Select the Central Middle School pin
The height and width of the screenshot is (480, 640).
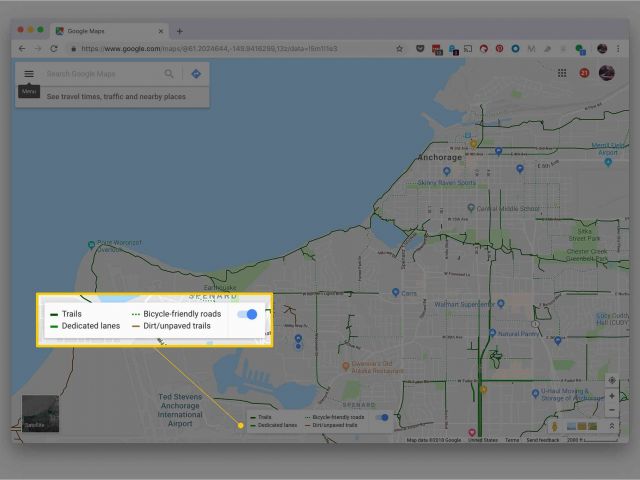pos(471,208)
